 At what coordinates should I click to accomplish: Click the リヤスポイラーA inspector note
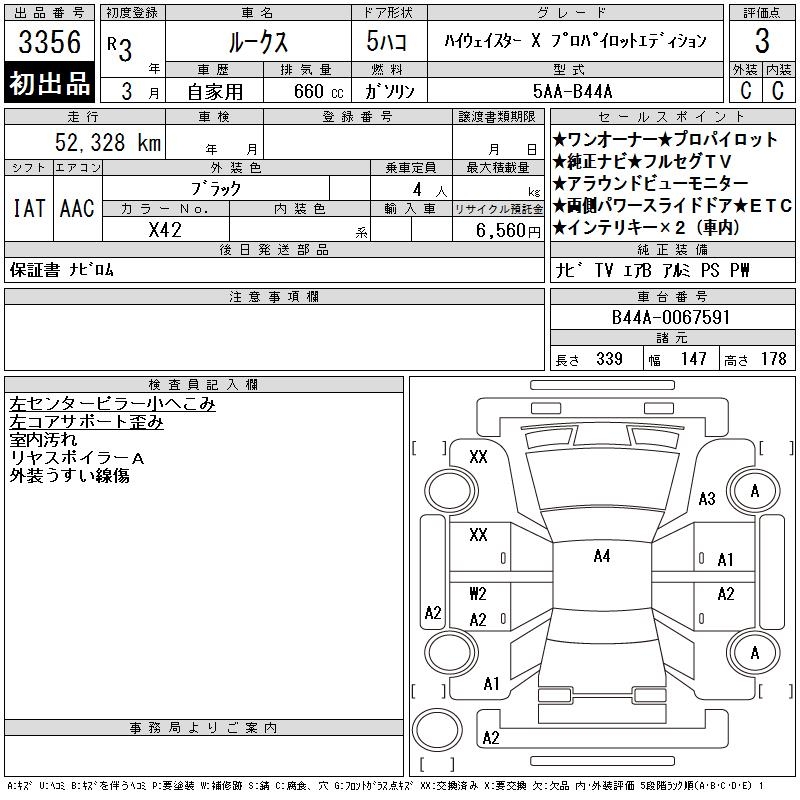[x=77, y=458]
